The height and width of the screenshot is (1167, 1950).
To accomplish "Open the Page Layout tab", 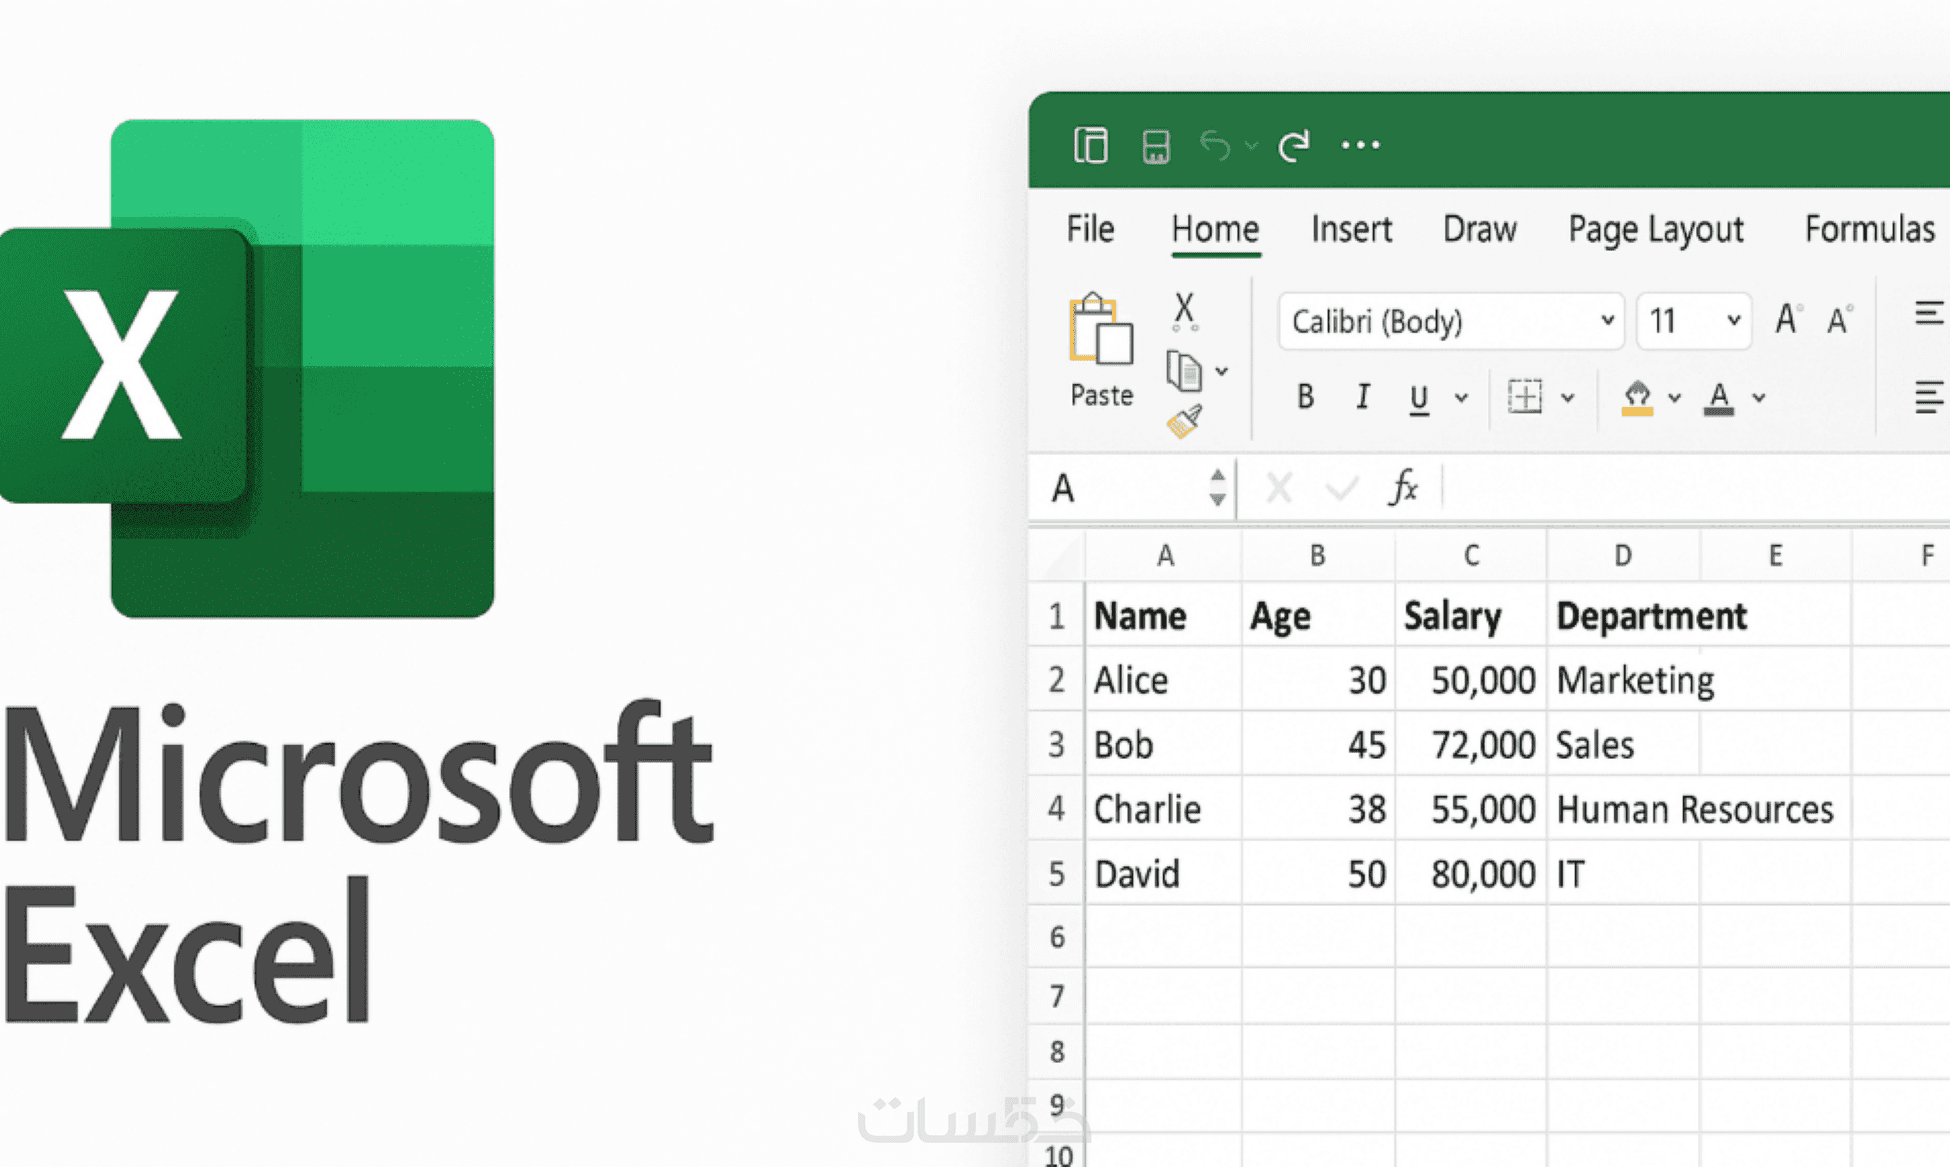I will tap(1655, 229).
